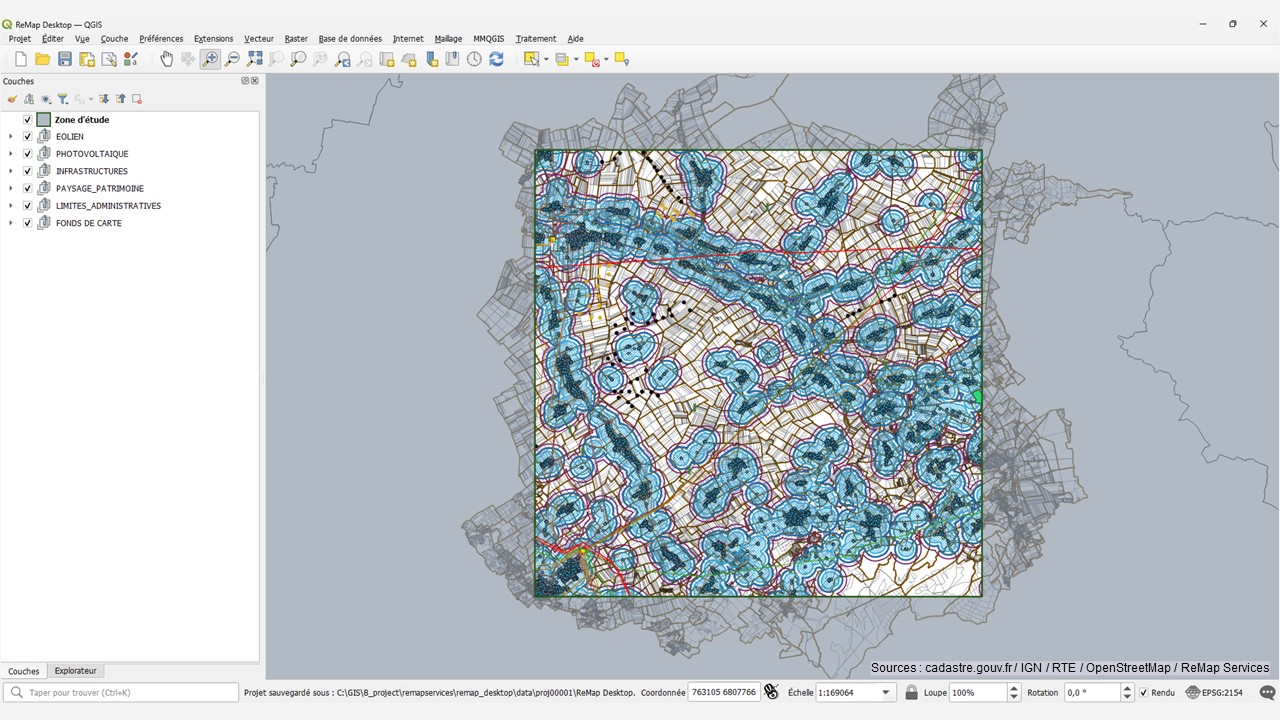Expand the EOLIEN group
This screenshot has width=1280, height=720.
tap(11, 137)
